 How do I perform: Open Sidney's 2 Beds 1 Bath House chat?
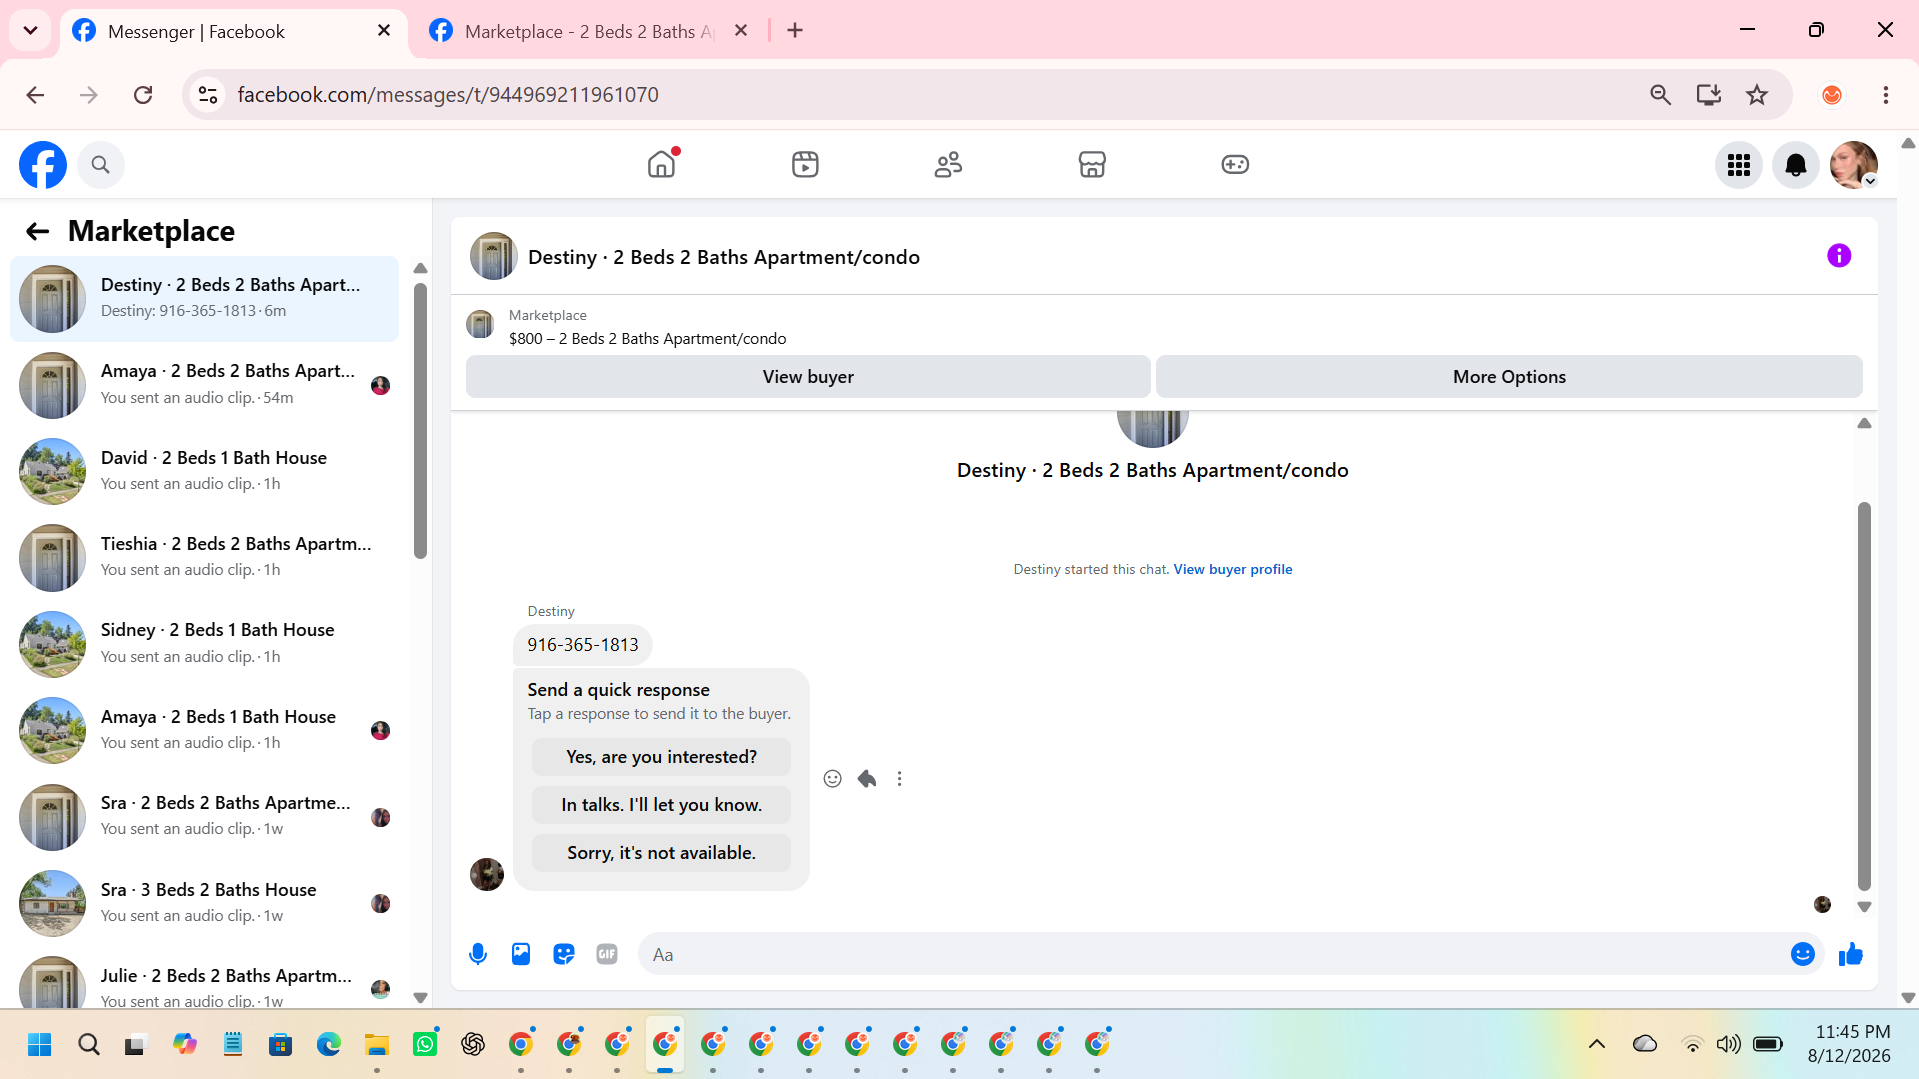point(204,644)
